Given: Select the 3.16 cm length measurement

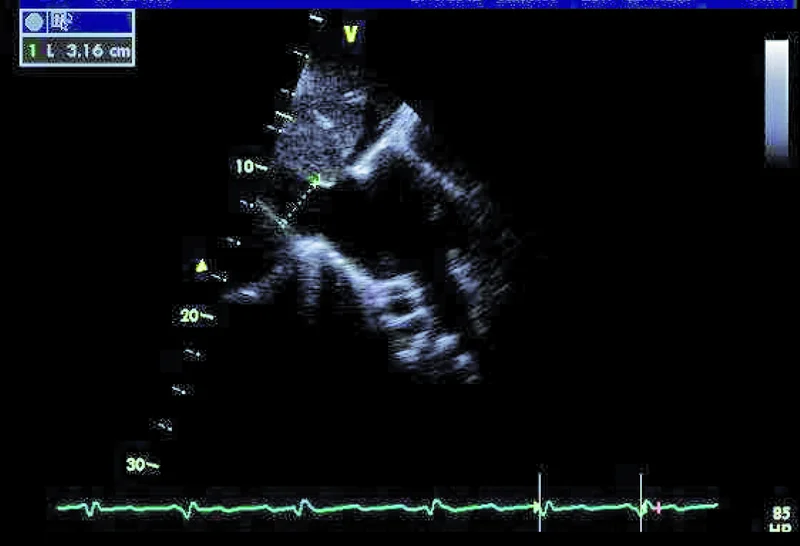Looking at the screenshot, I should click(x=78, y=51).
